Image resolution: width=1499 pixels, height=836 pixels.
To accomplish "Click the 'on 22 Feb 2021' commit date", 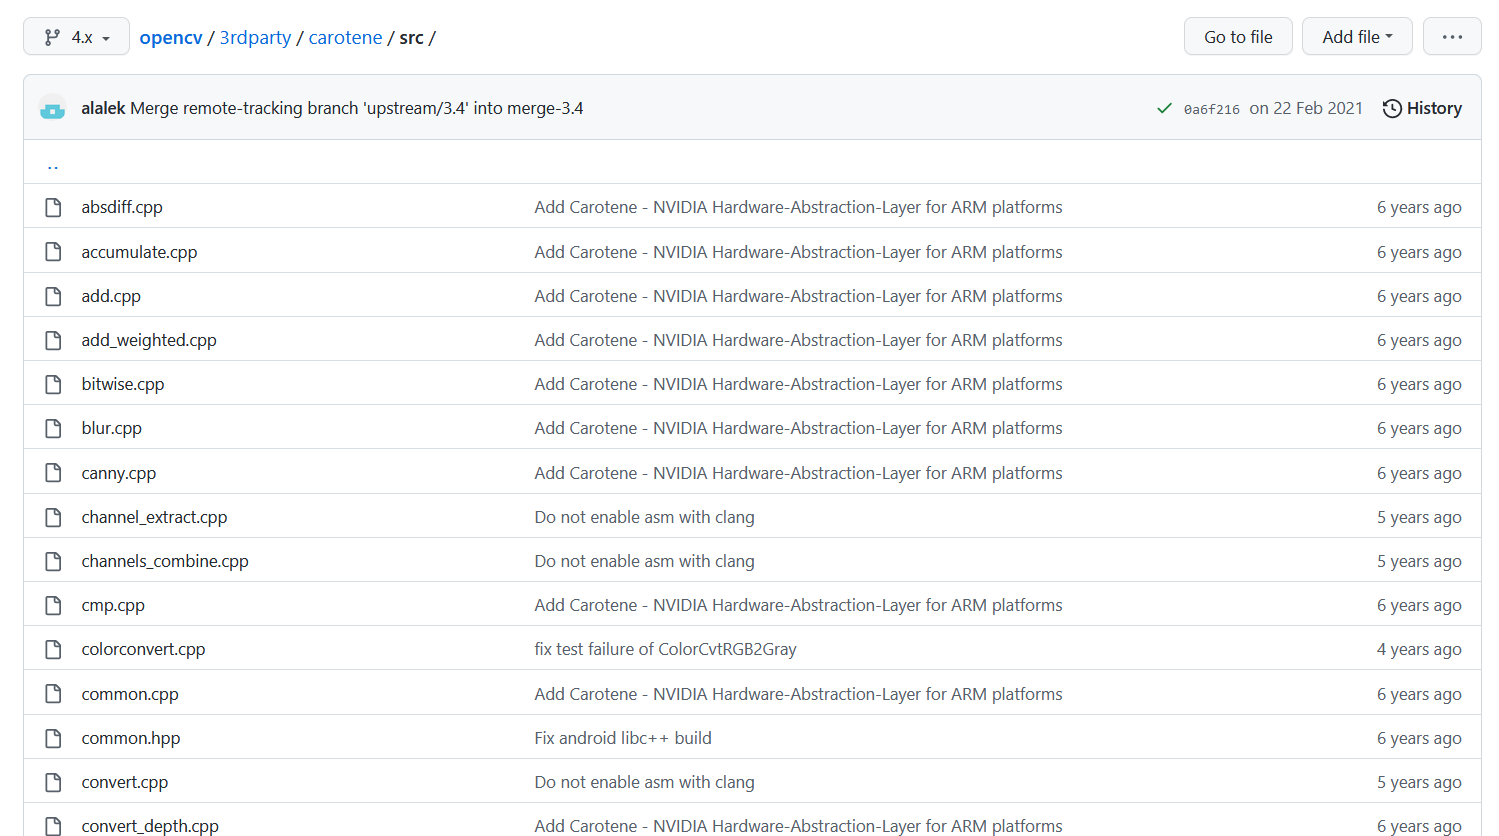I will coord(1306,108).
